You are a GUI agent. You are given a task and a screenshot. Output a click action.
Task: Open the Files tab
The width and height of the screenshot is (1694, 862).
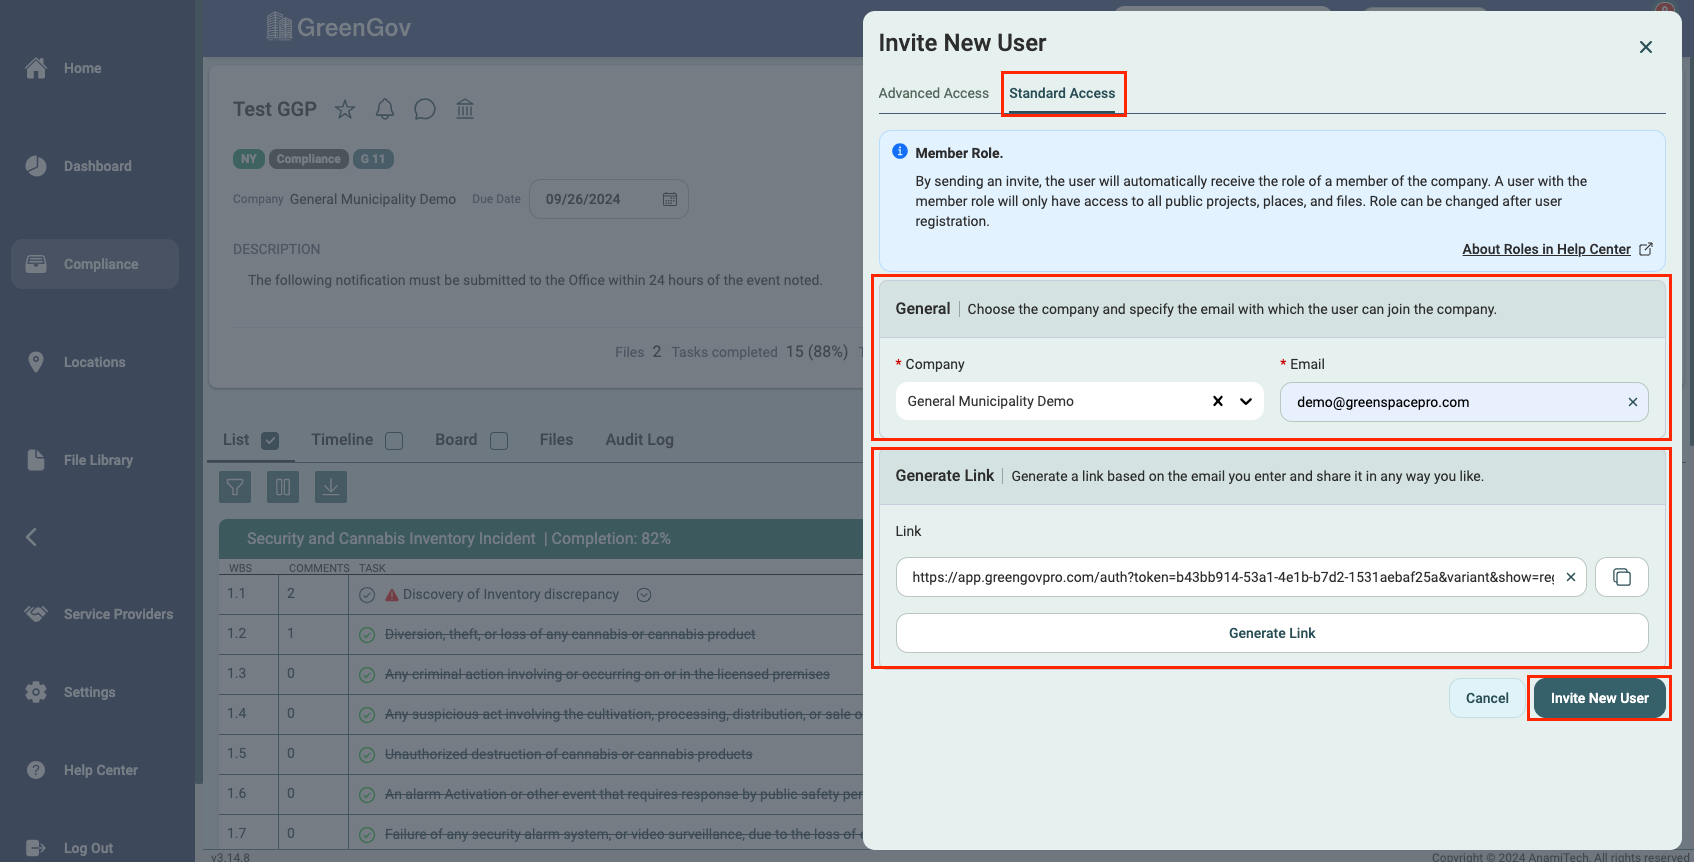pos(556,440)
